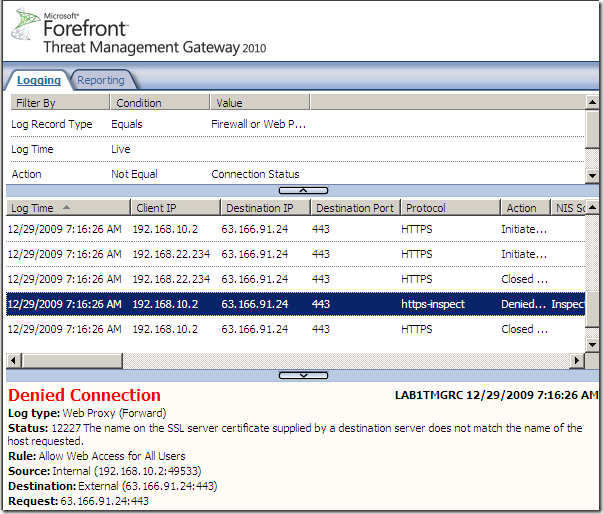The width and height of the screenshot is (603, 514).
Task: Click the Log Time sort arrow
Action: [x=66, y=207]
